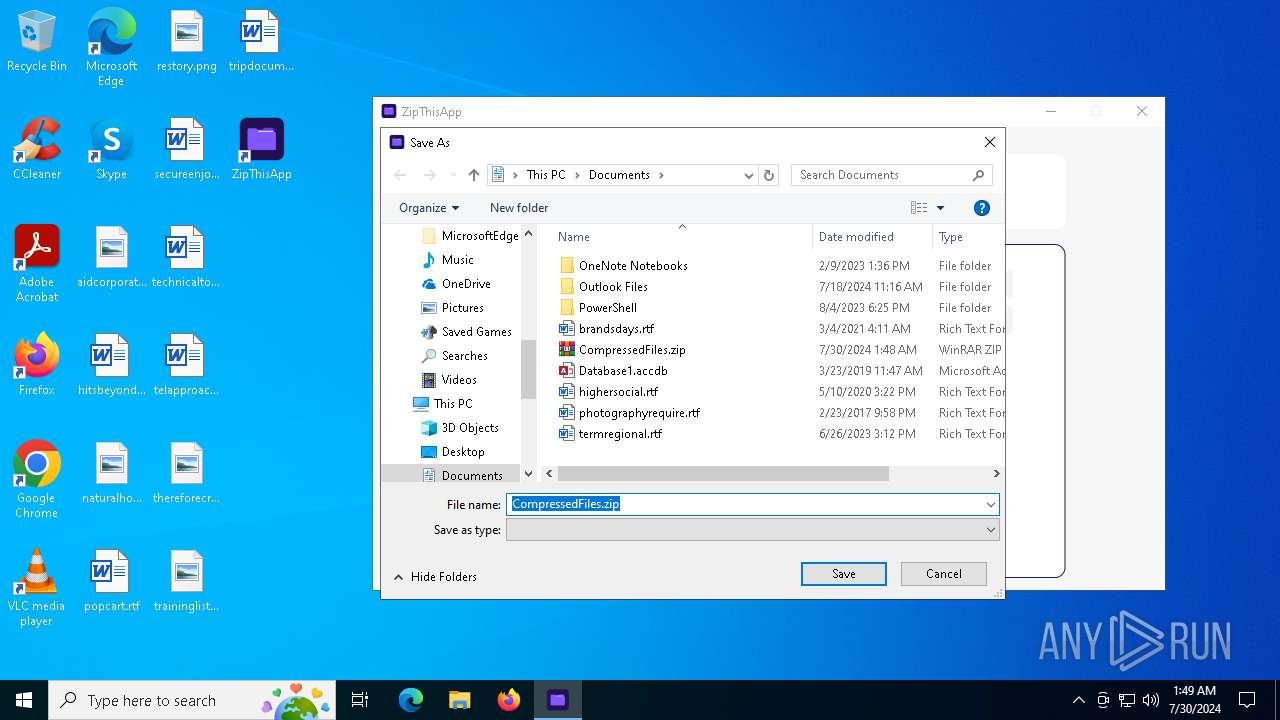Open File Explorer from the taskbar
This screenshot has width=1280, height=720.
(459, 700)
